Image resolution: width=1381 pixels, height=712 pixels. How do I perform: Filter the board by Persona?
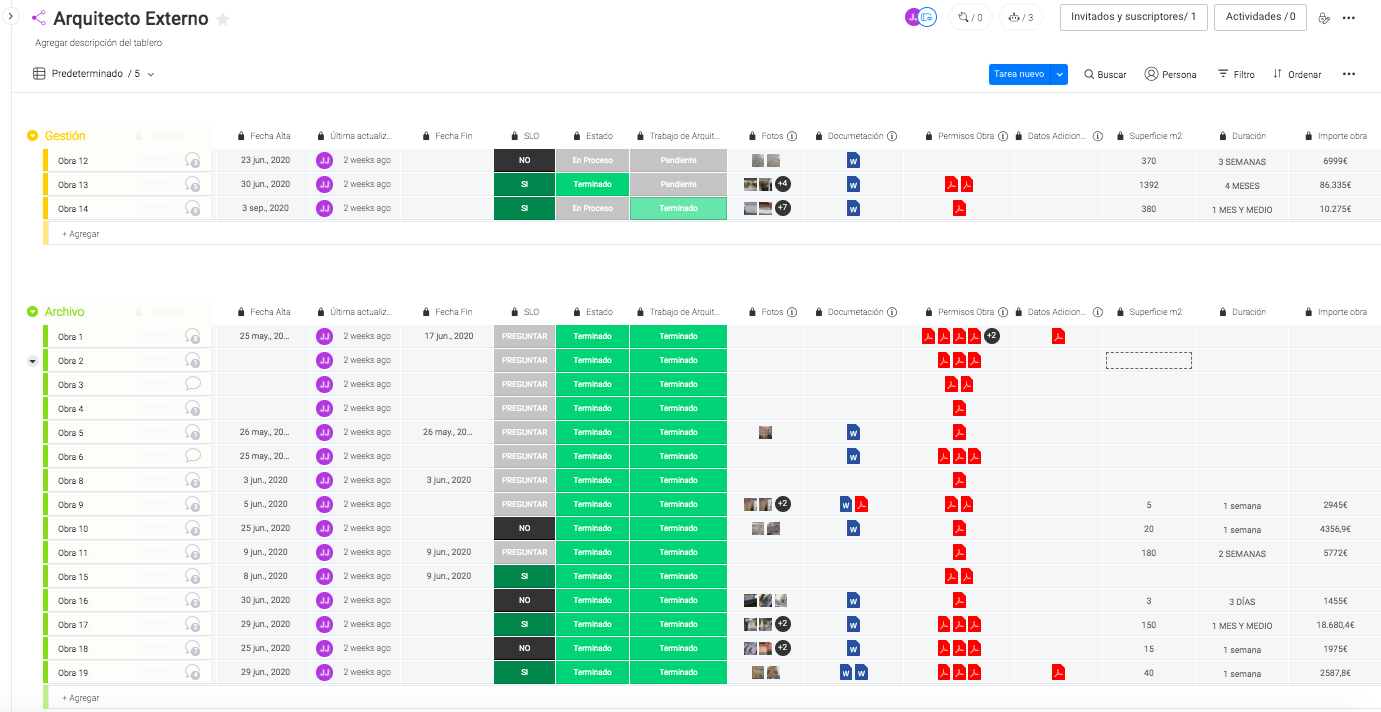point(1170,74)
